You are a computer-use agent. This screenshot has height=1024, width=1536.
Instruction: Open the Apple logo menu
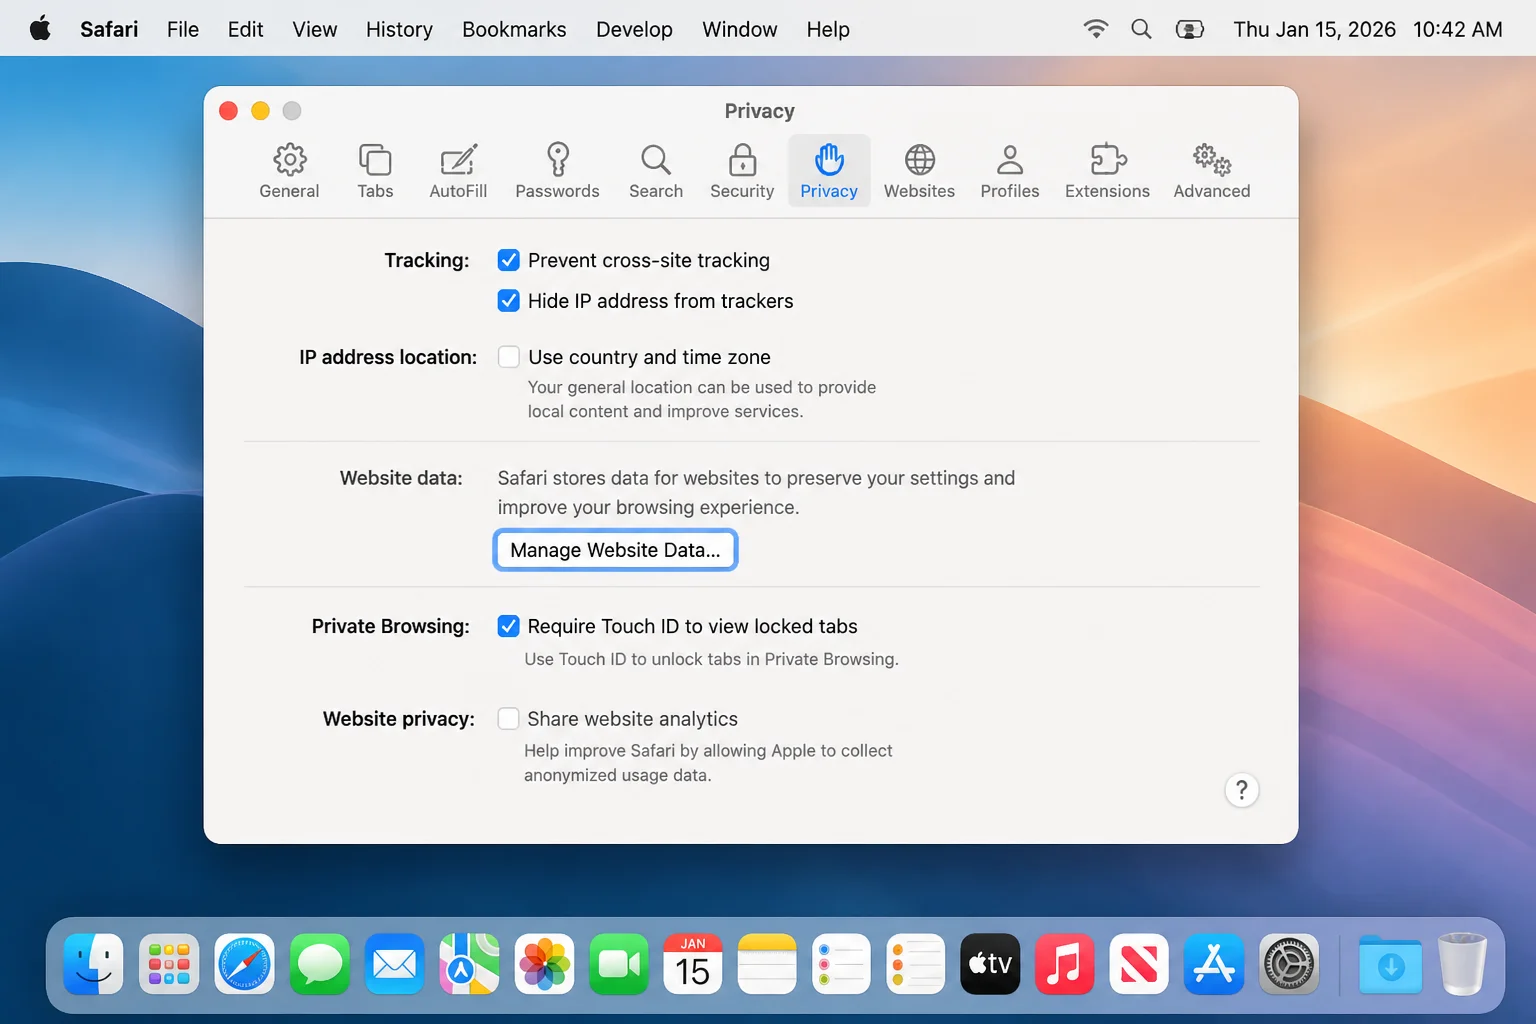click(40, 28)
